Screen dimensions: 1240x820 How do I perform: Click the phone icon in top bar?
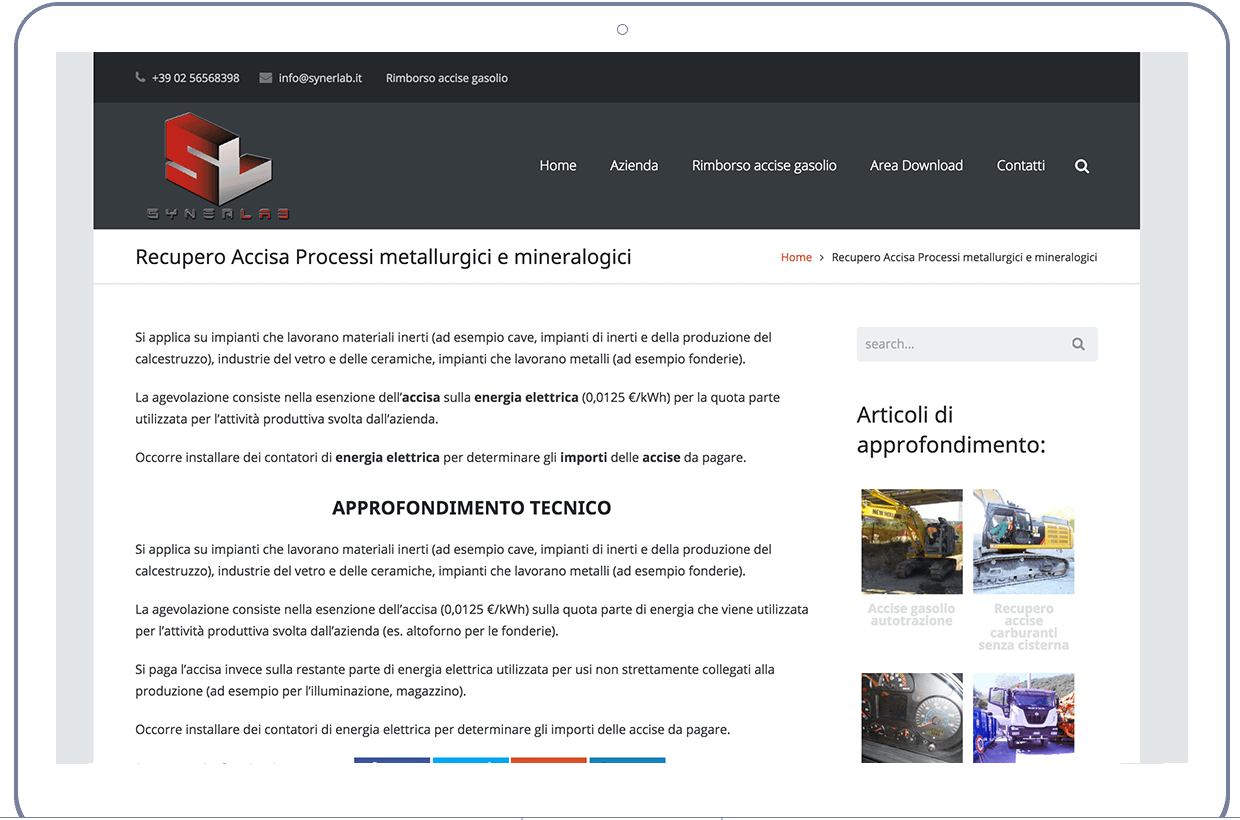(x=140, y=78)
